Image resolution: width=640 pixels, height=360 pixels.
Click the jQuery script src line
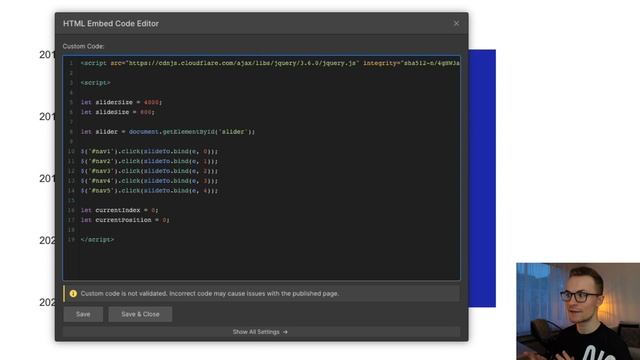[270, 63]
